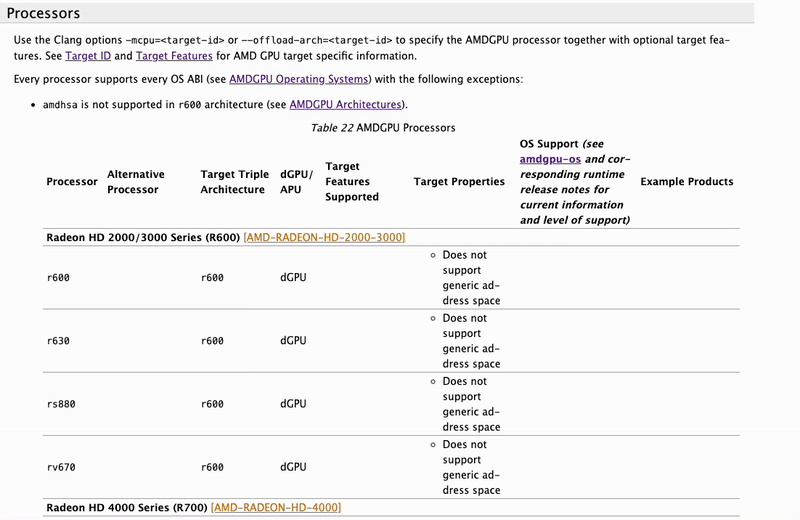The height and width of the screenshot is (520, 800).
Task: Select the r630 processor name cell
Action: (x=60, y=341)
